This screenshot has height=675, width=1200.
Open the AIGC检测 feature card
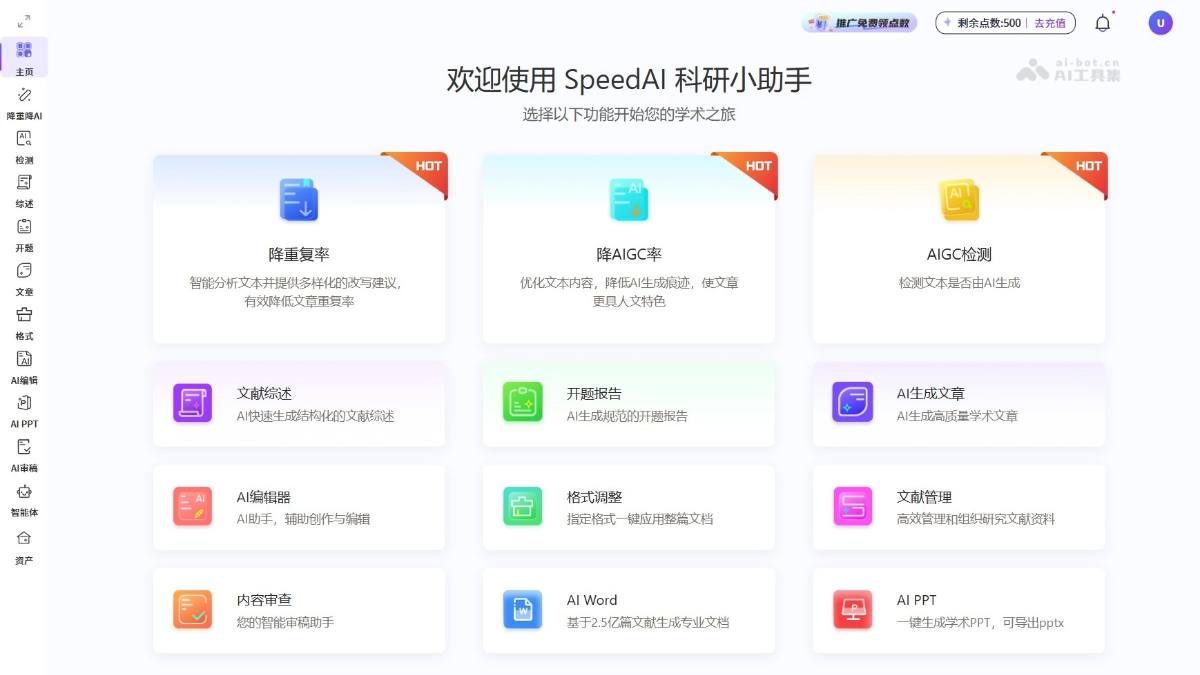coord(958,247)
